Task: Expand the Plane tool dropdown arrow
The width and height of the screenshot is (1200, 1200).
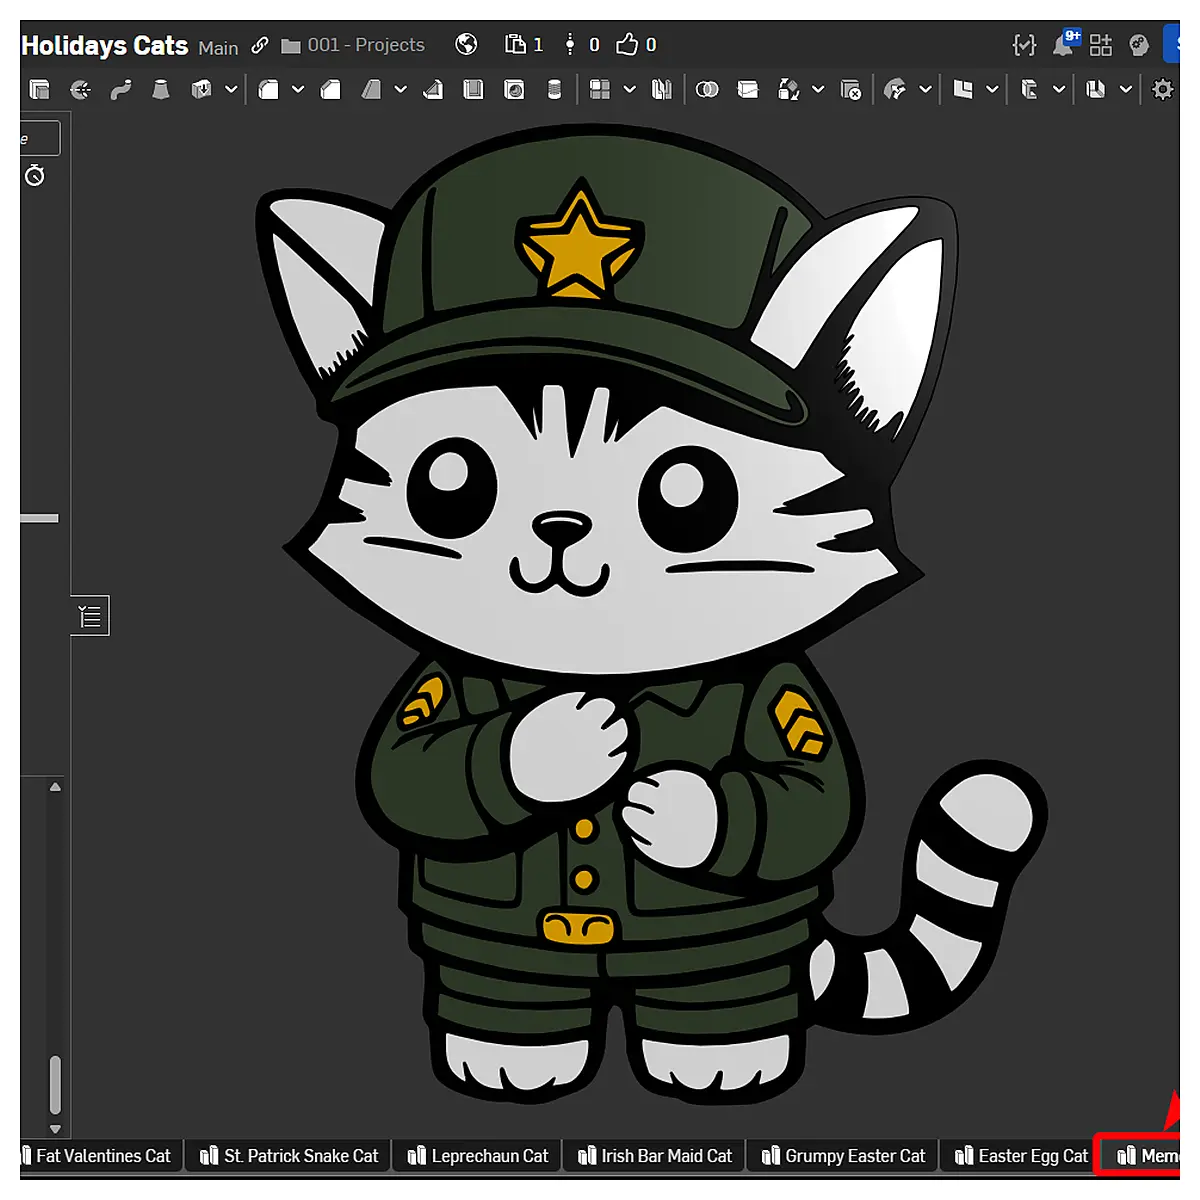Action: 992,90
